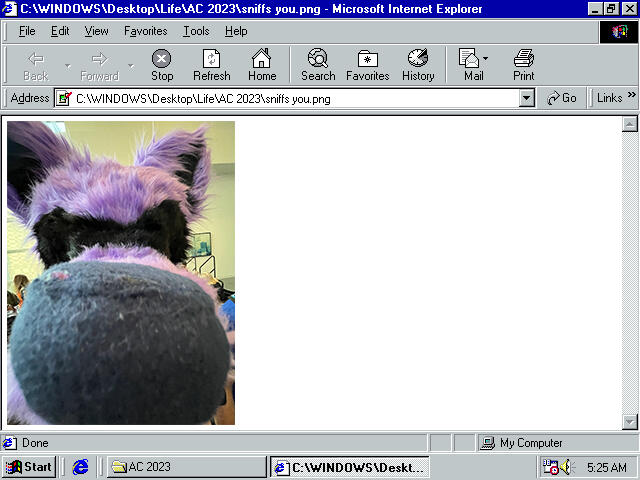
Task: Expand the address bar dropdown list
Action: (527, 98)
